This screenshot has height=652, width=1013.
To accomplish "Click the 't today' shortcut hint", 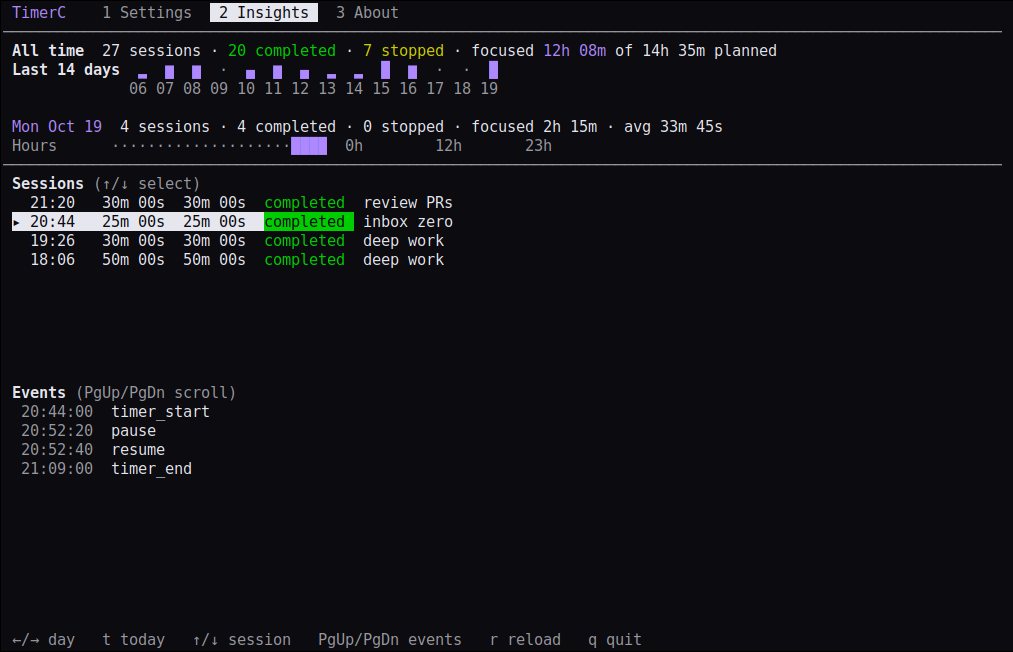I will pyautogui.click(x=134, y=640).
